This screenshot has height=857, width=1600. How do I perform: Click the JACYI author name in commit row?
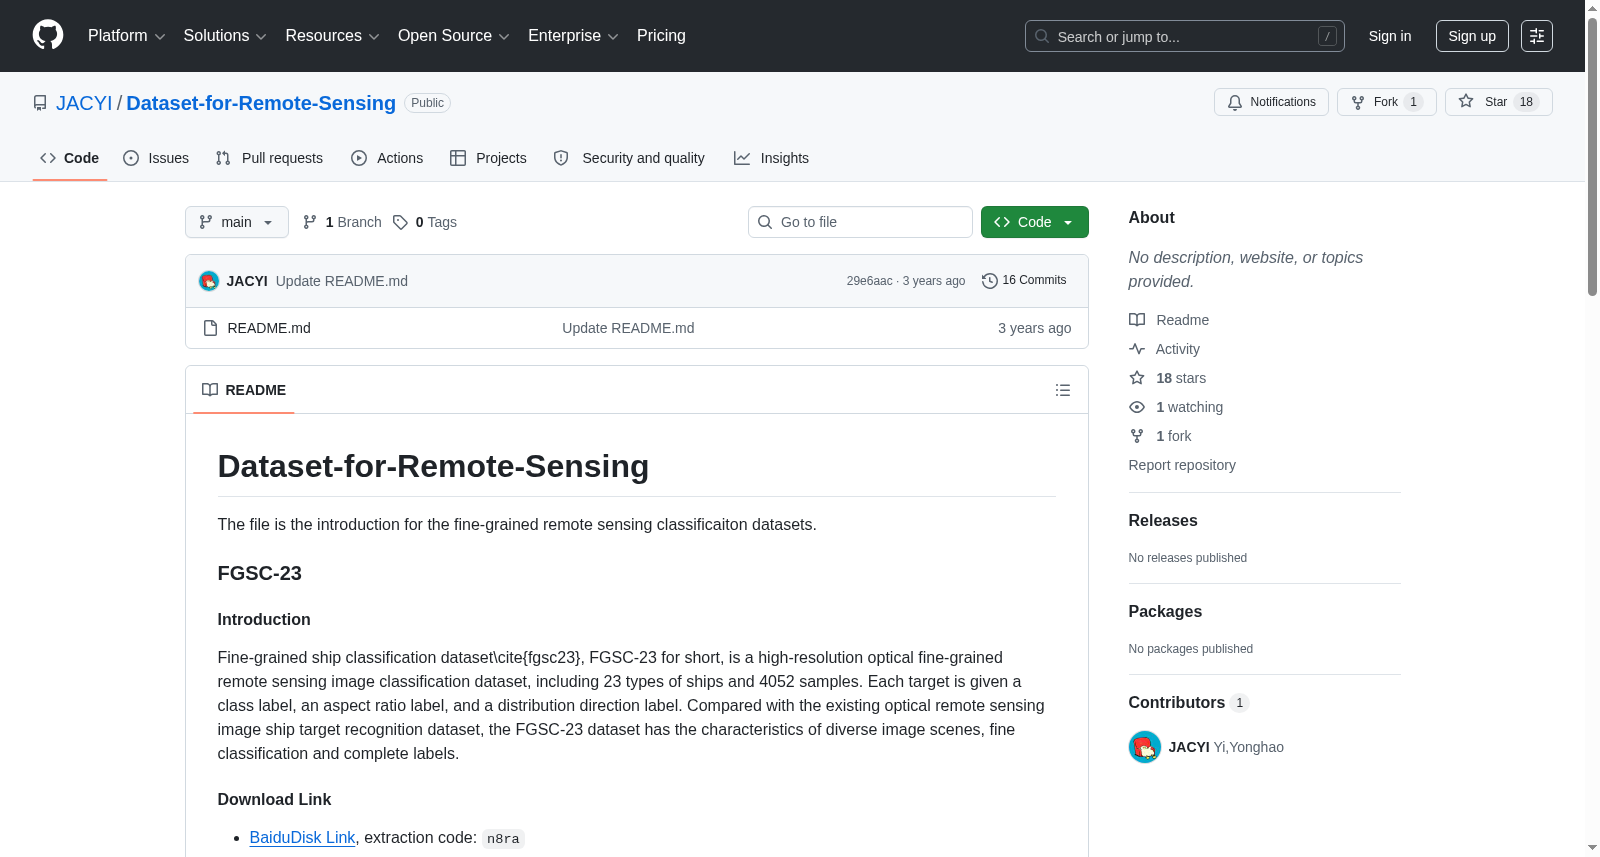(247, 281)
